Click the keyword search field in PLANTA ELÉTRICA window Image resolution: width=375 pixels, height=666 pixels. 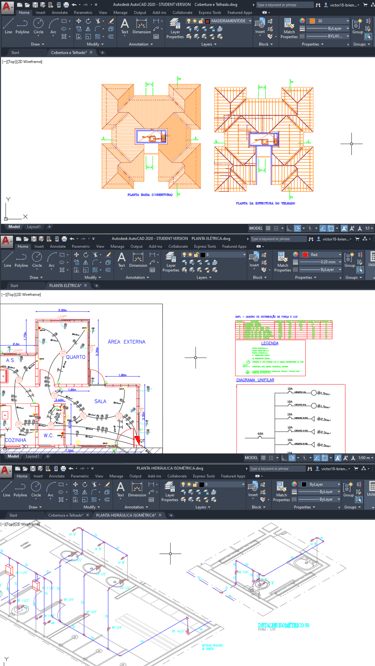[x=278, y=239]
